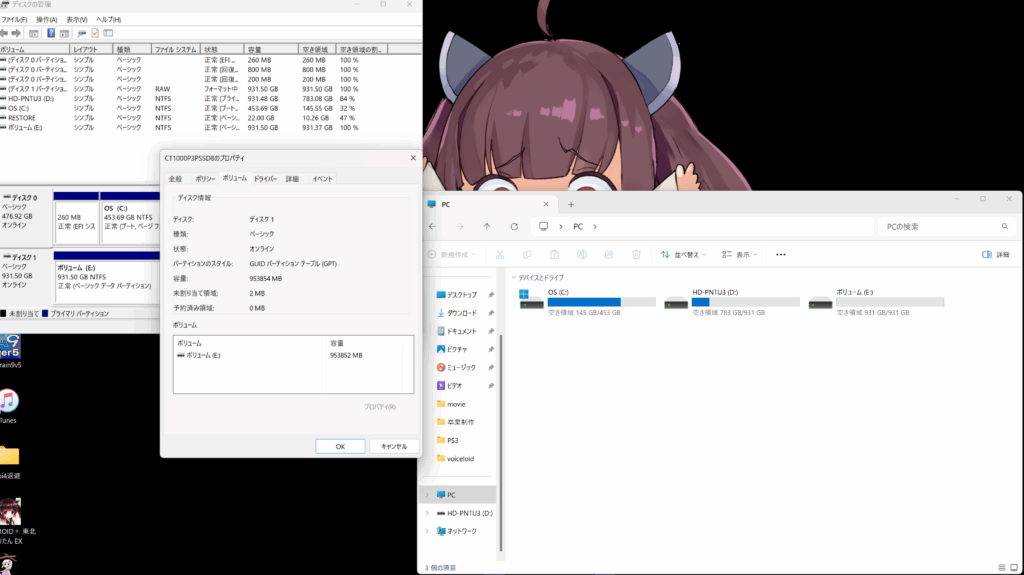Click the monitor icon in Explorer address bar
This screenshot has width=1024, height=575.
coord(543,227)
